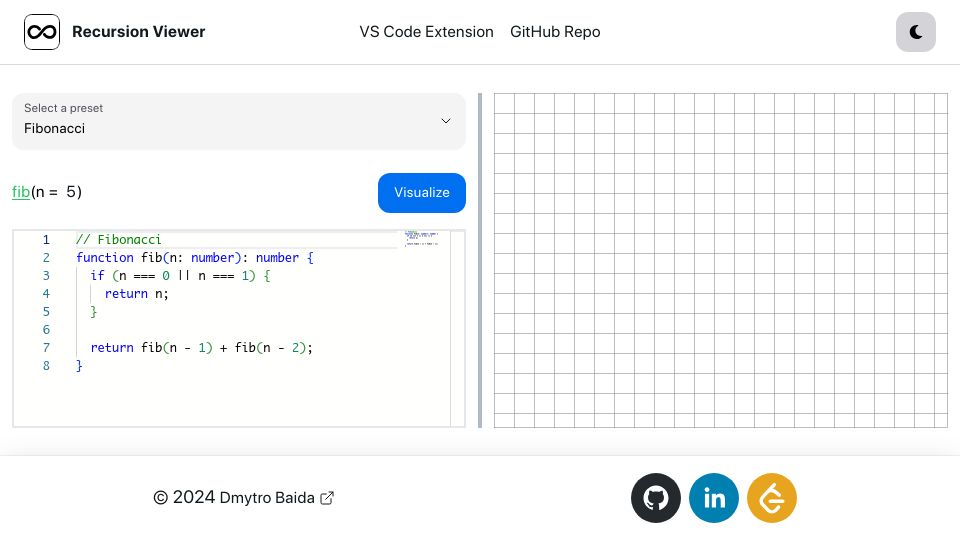Click the Visualize button
The width and height of the screenshot is (960, 540).
click(x=422, y=193)
